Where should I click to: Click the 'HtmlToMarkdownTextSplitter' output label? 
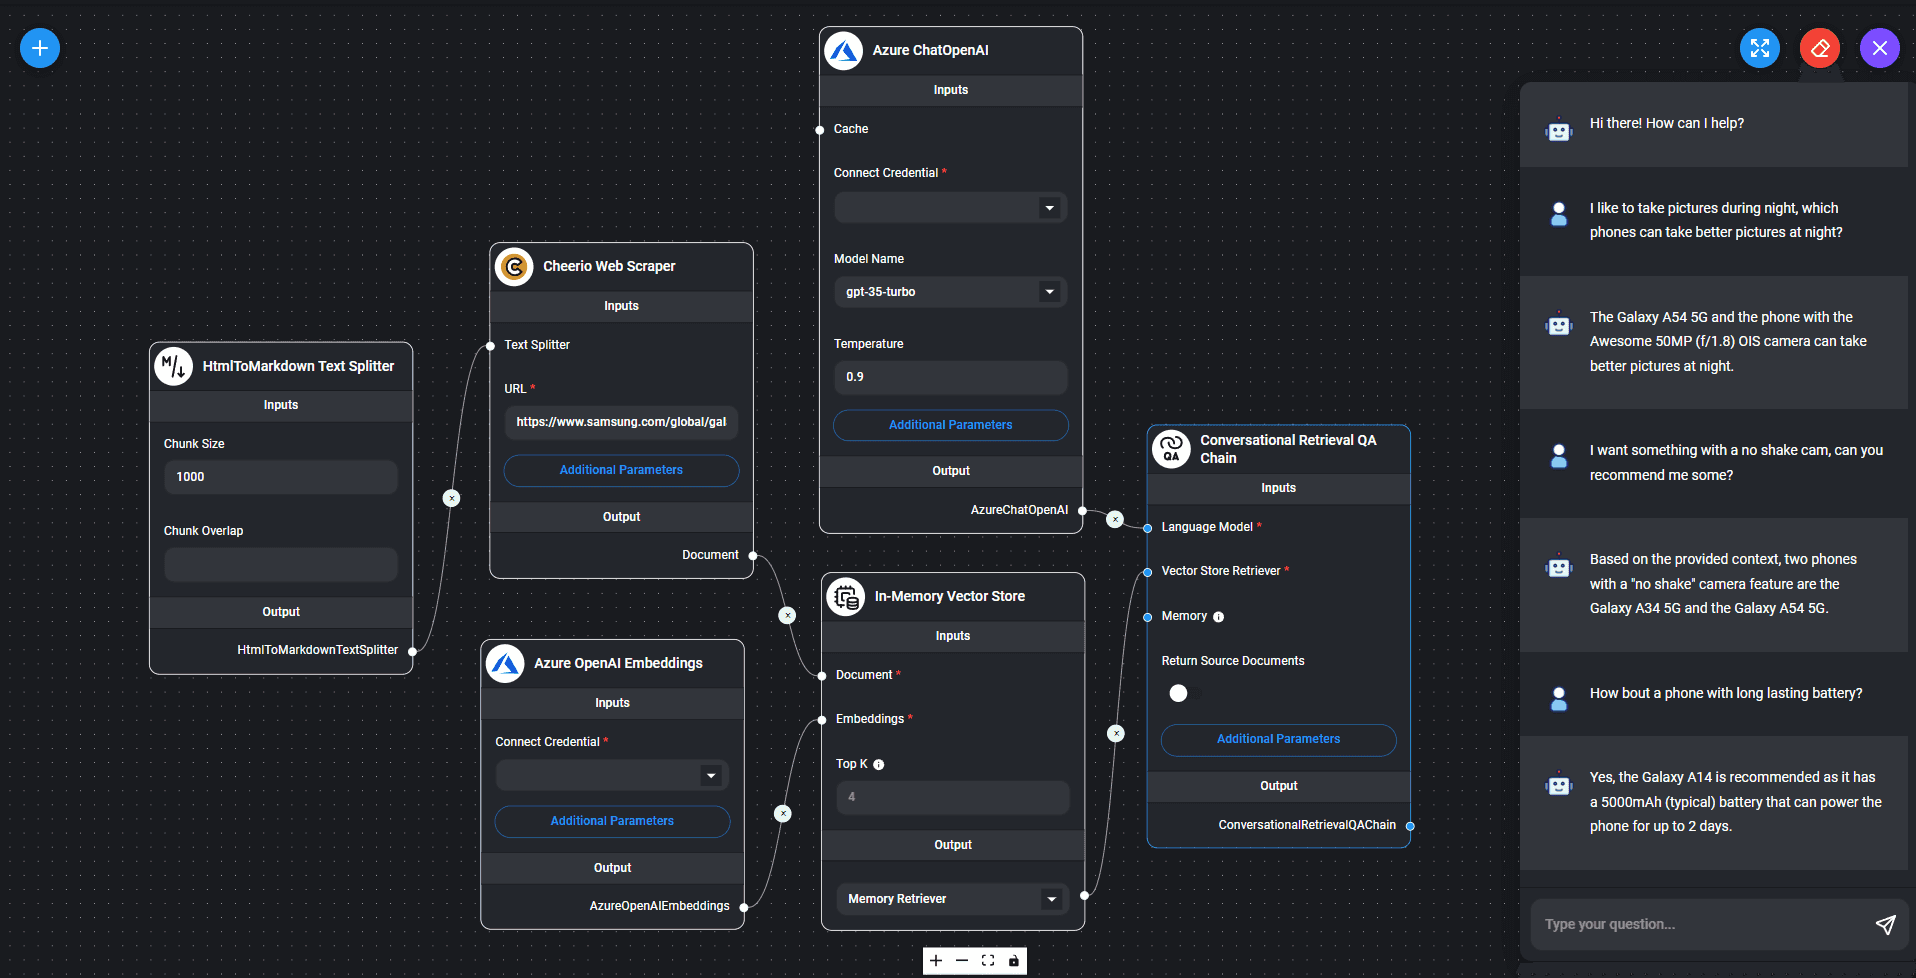tap(318, 650)
